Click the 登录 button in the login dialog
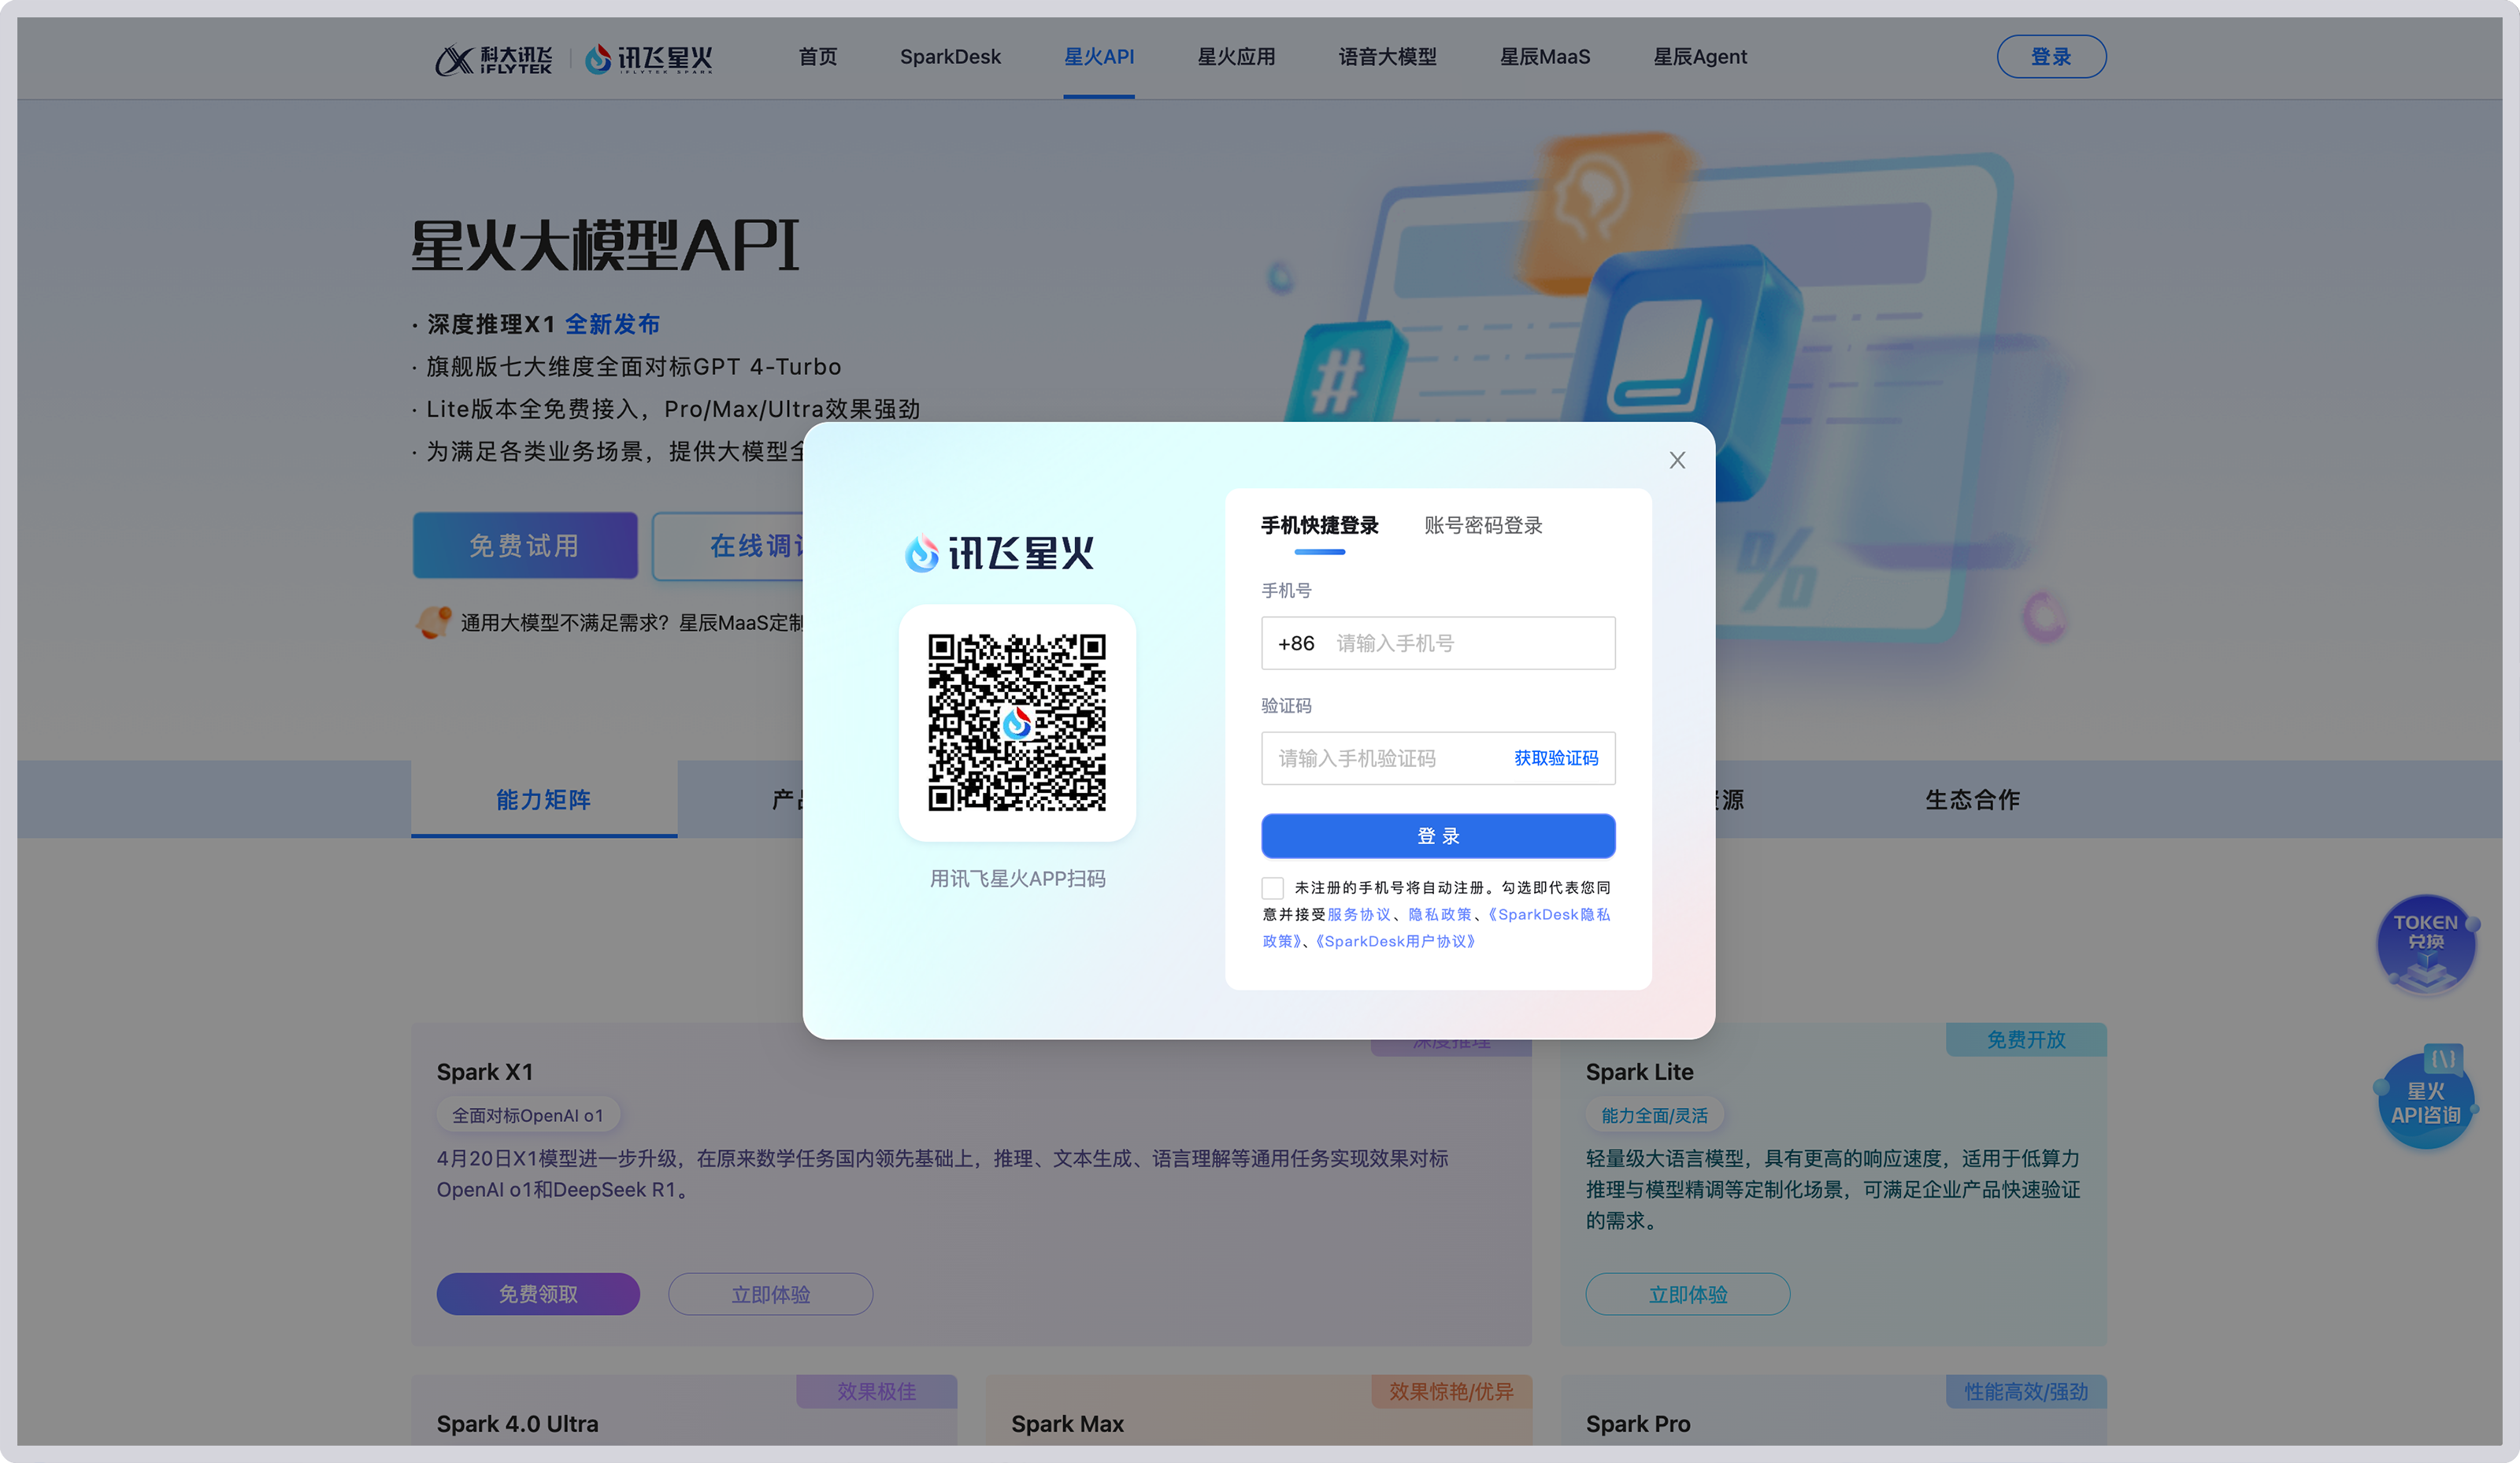The image size is (2520, 1463). coord(1437,836)
